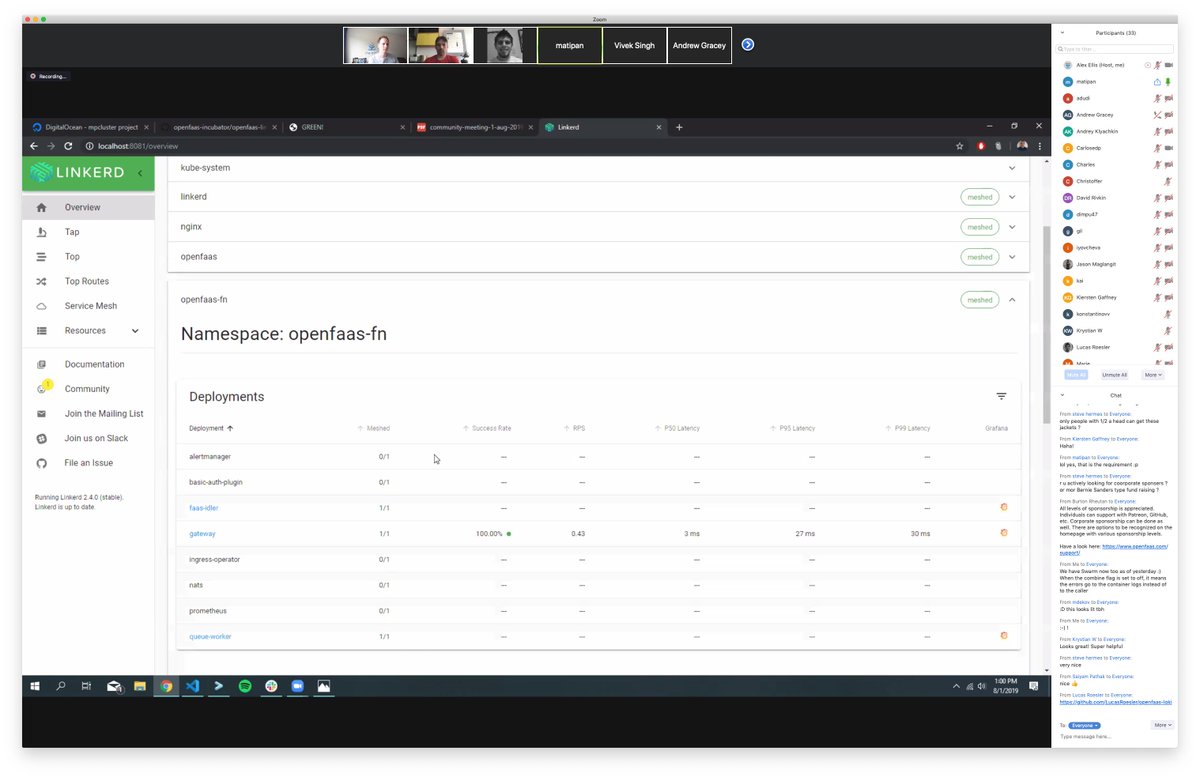Click the participant filter search field
This screenshot has height=777, width=1200.
pyautogui.click(x=1115, y=48)
